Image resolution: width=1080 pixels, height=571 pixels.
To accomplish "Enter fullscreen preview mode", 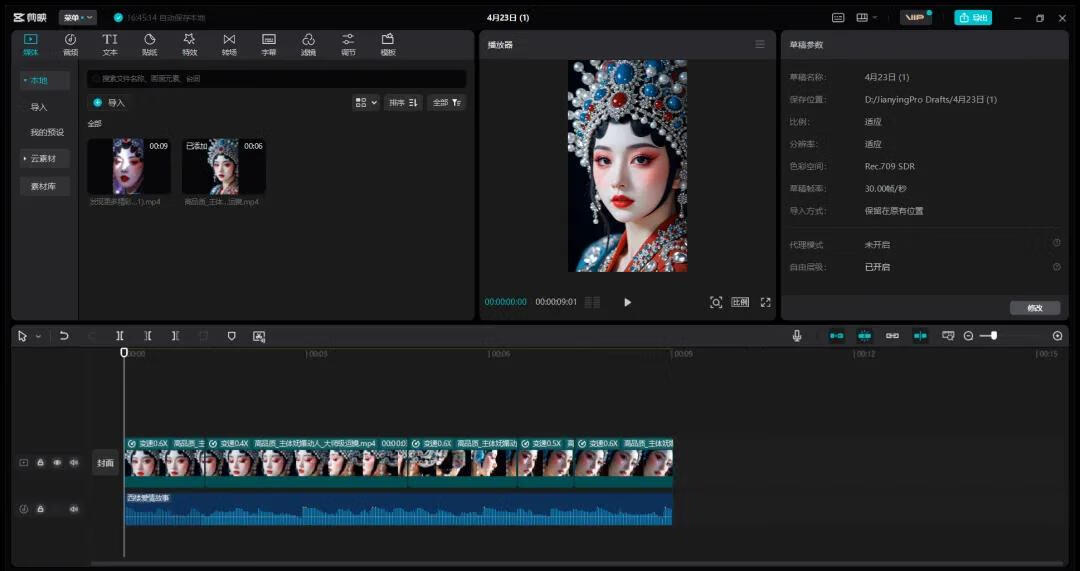I will point(765,302).
